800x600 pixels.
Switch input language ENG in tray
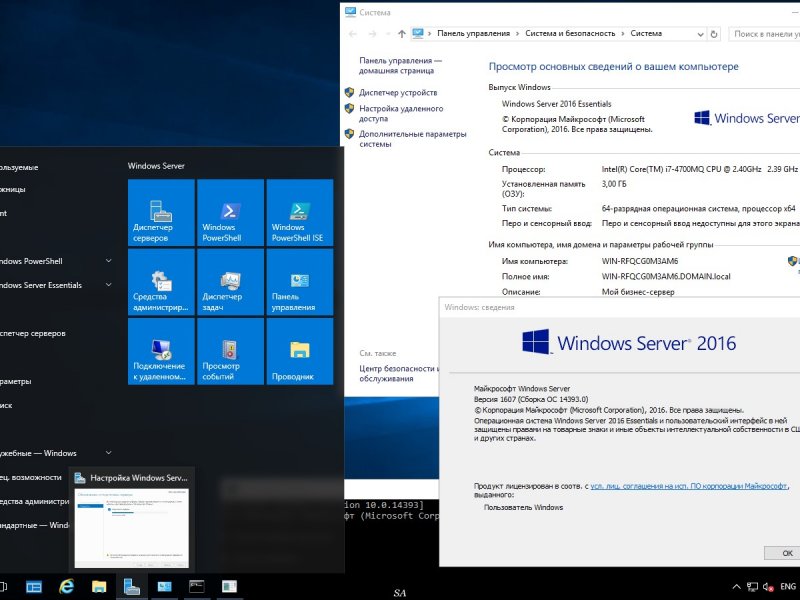788,587
